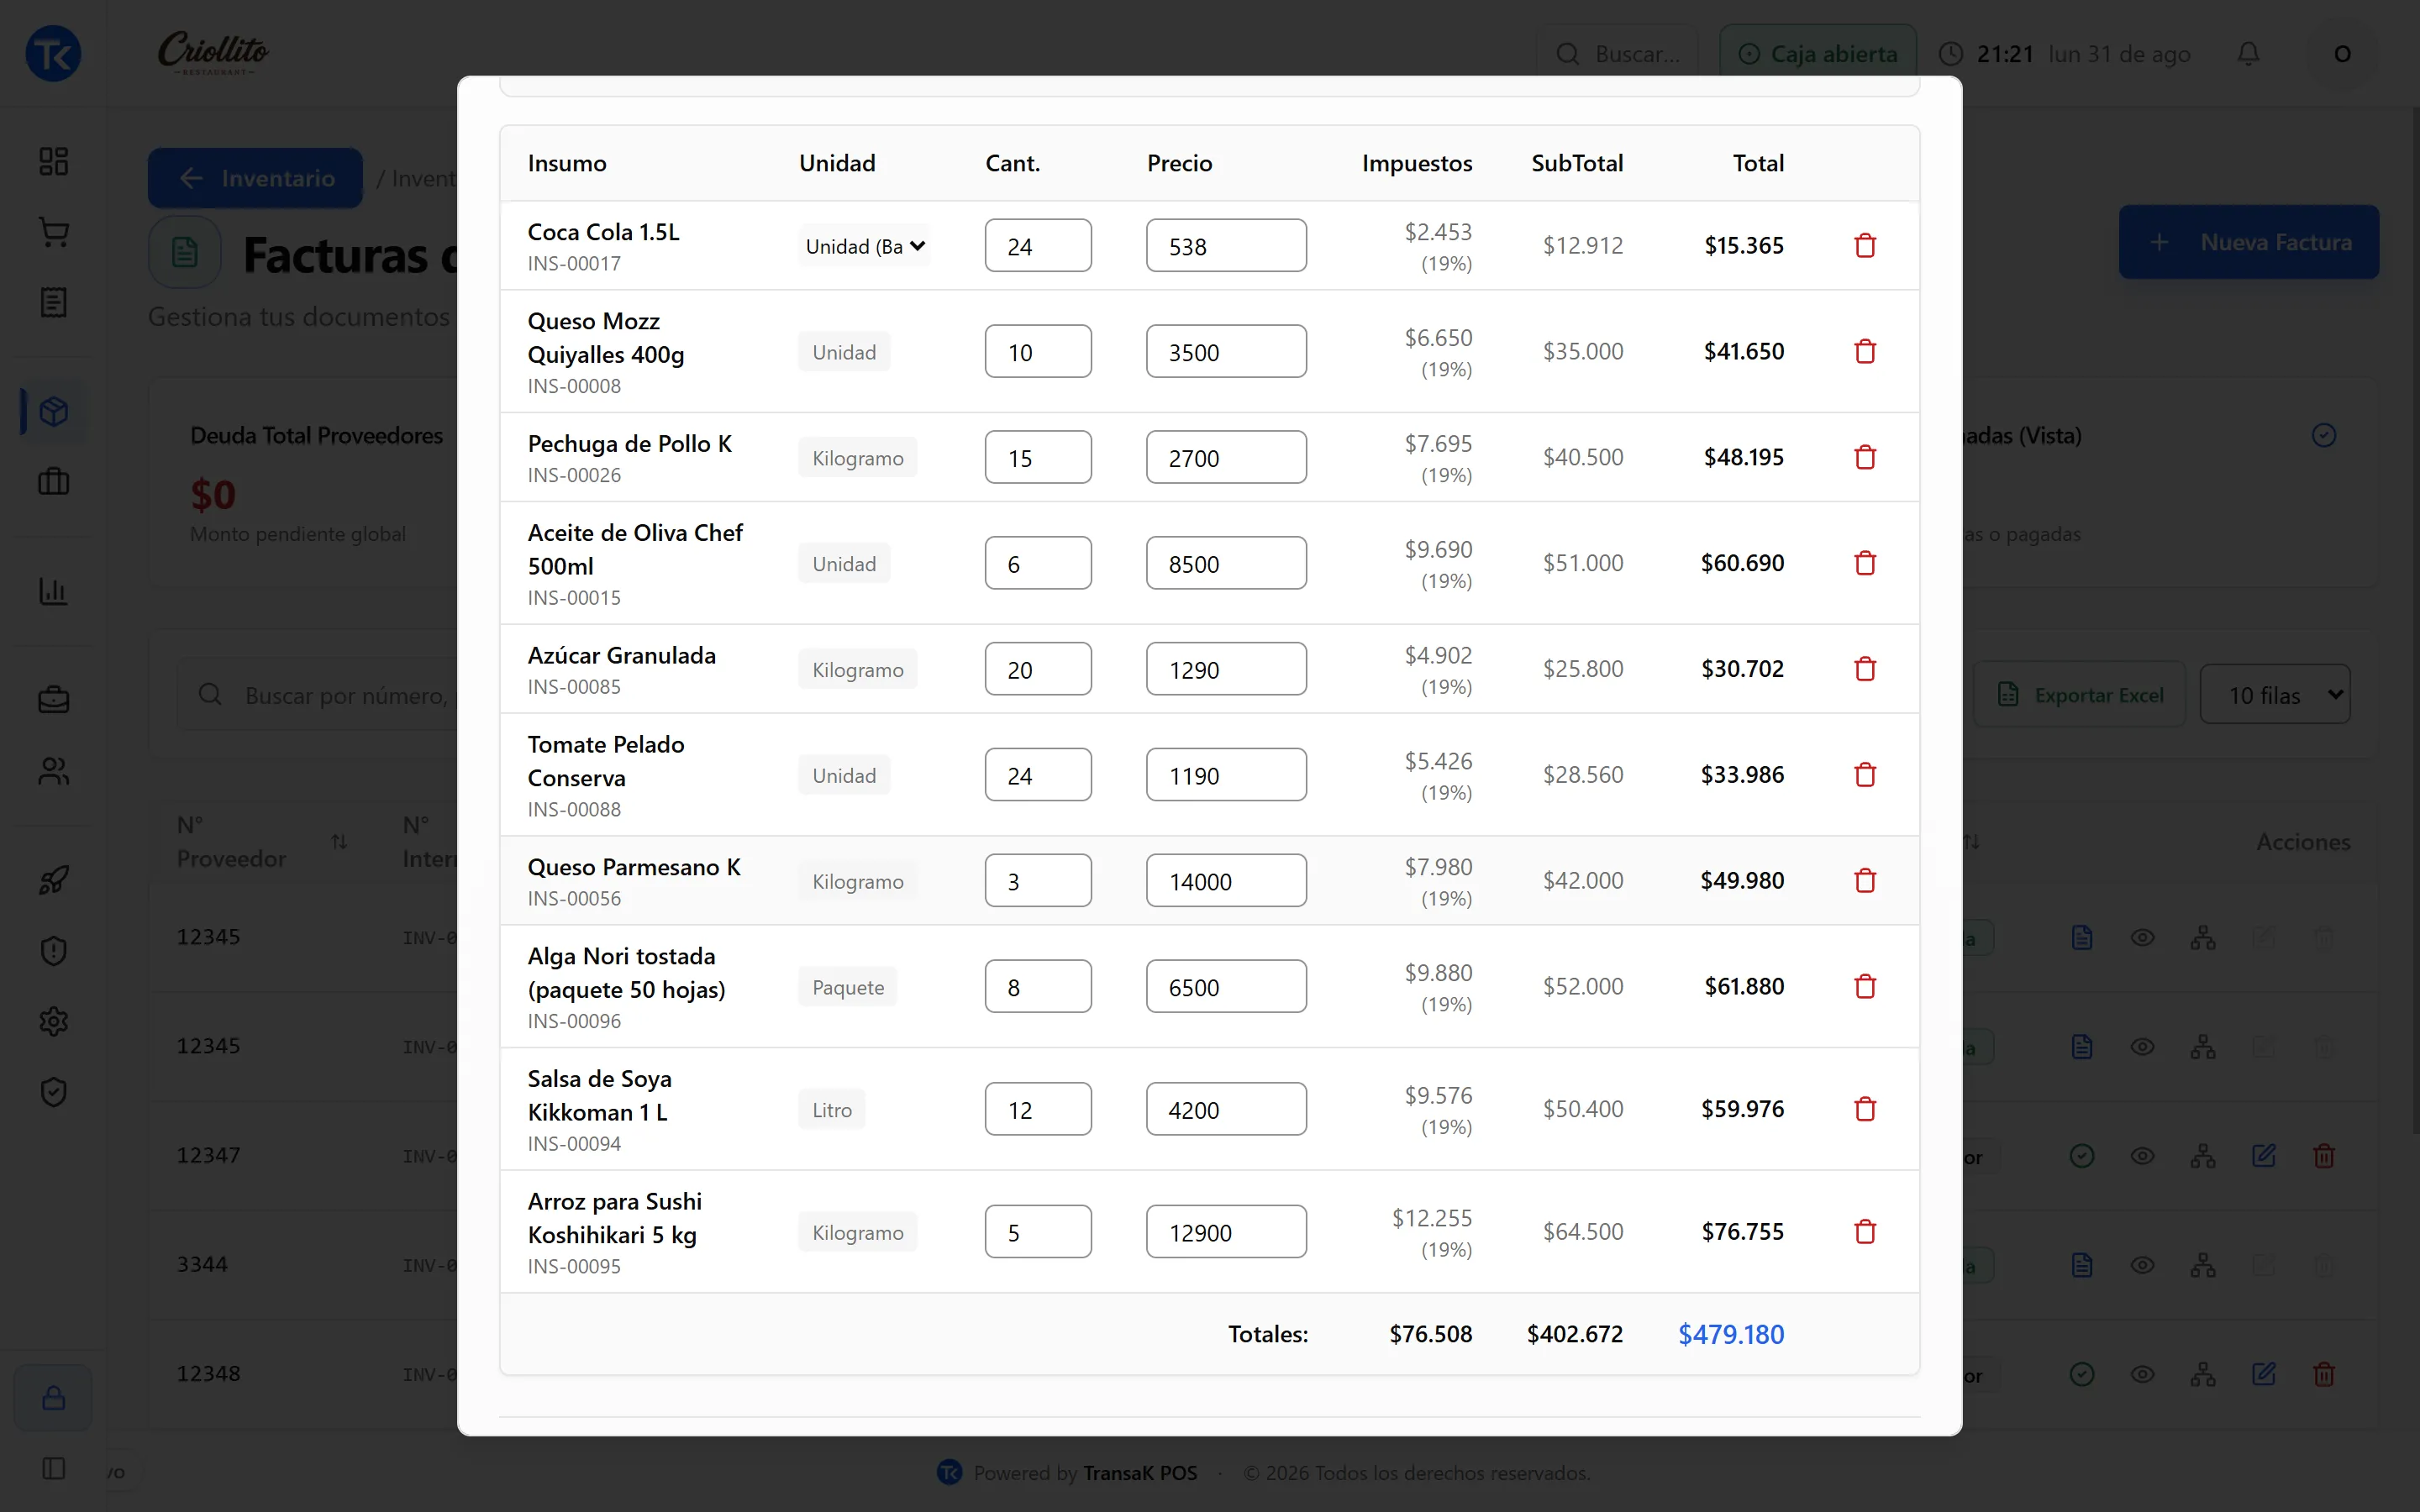This screenshot has height=1512, width=2420.
Task: Open the user avatar O menu
Action: tap(2342, 53)
